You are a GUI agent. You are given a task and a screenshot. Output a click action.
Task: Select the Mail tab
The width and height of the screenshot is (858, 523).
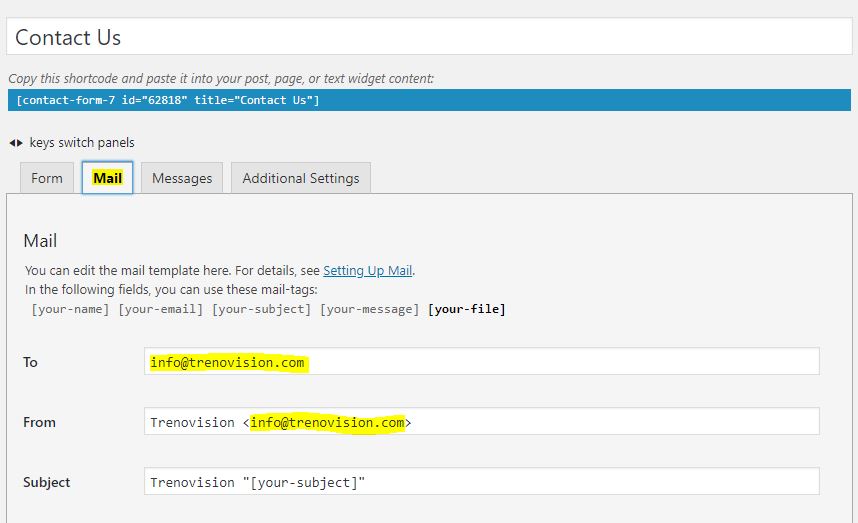pyautogui.click(x=107, y=178)
